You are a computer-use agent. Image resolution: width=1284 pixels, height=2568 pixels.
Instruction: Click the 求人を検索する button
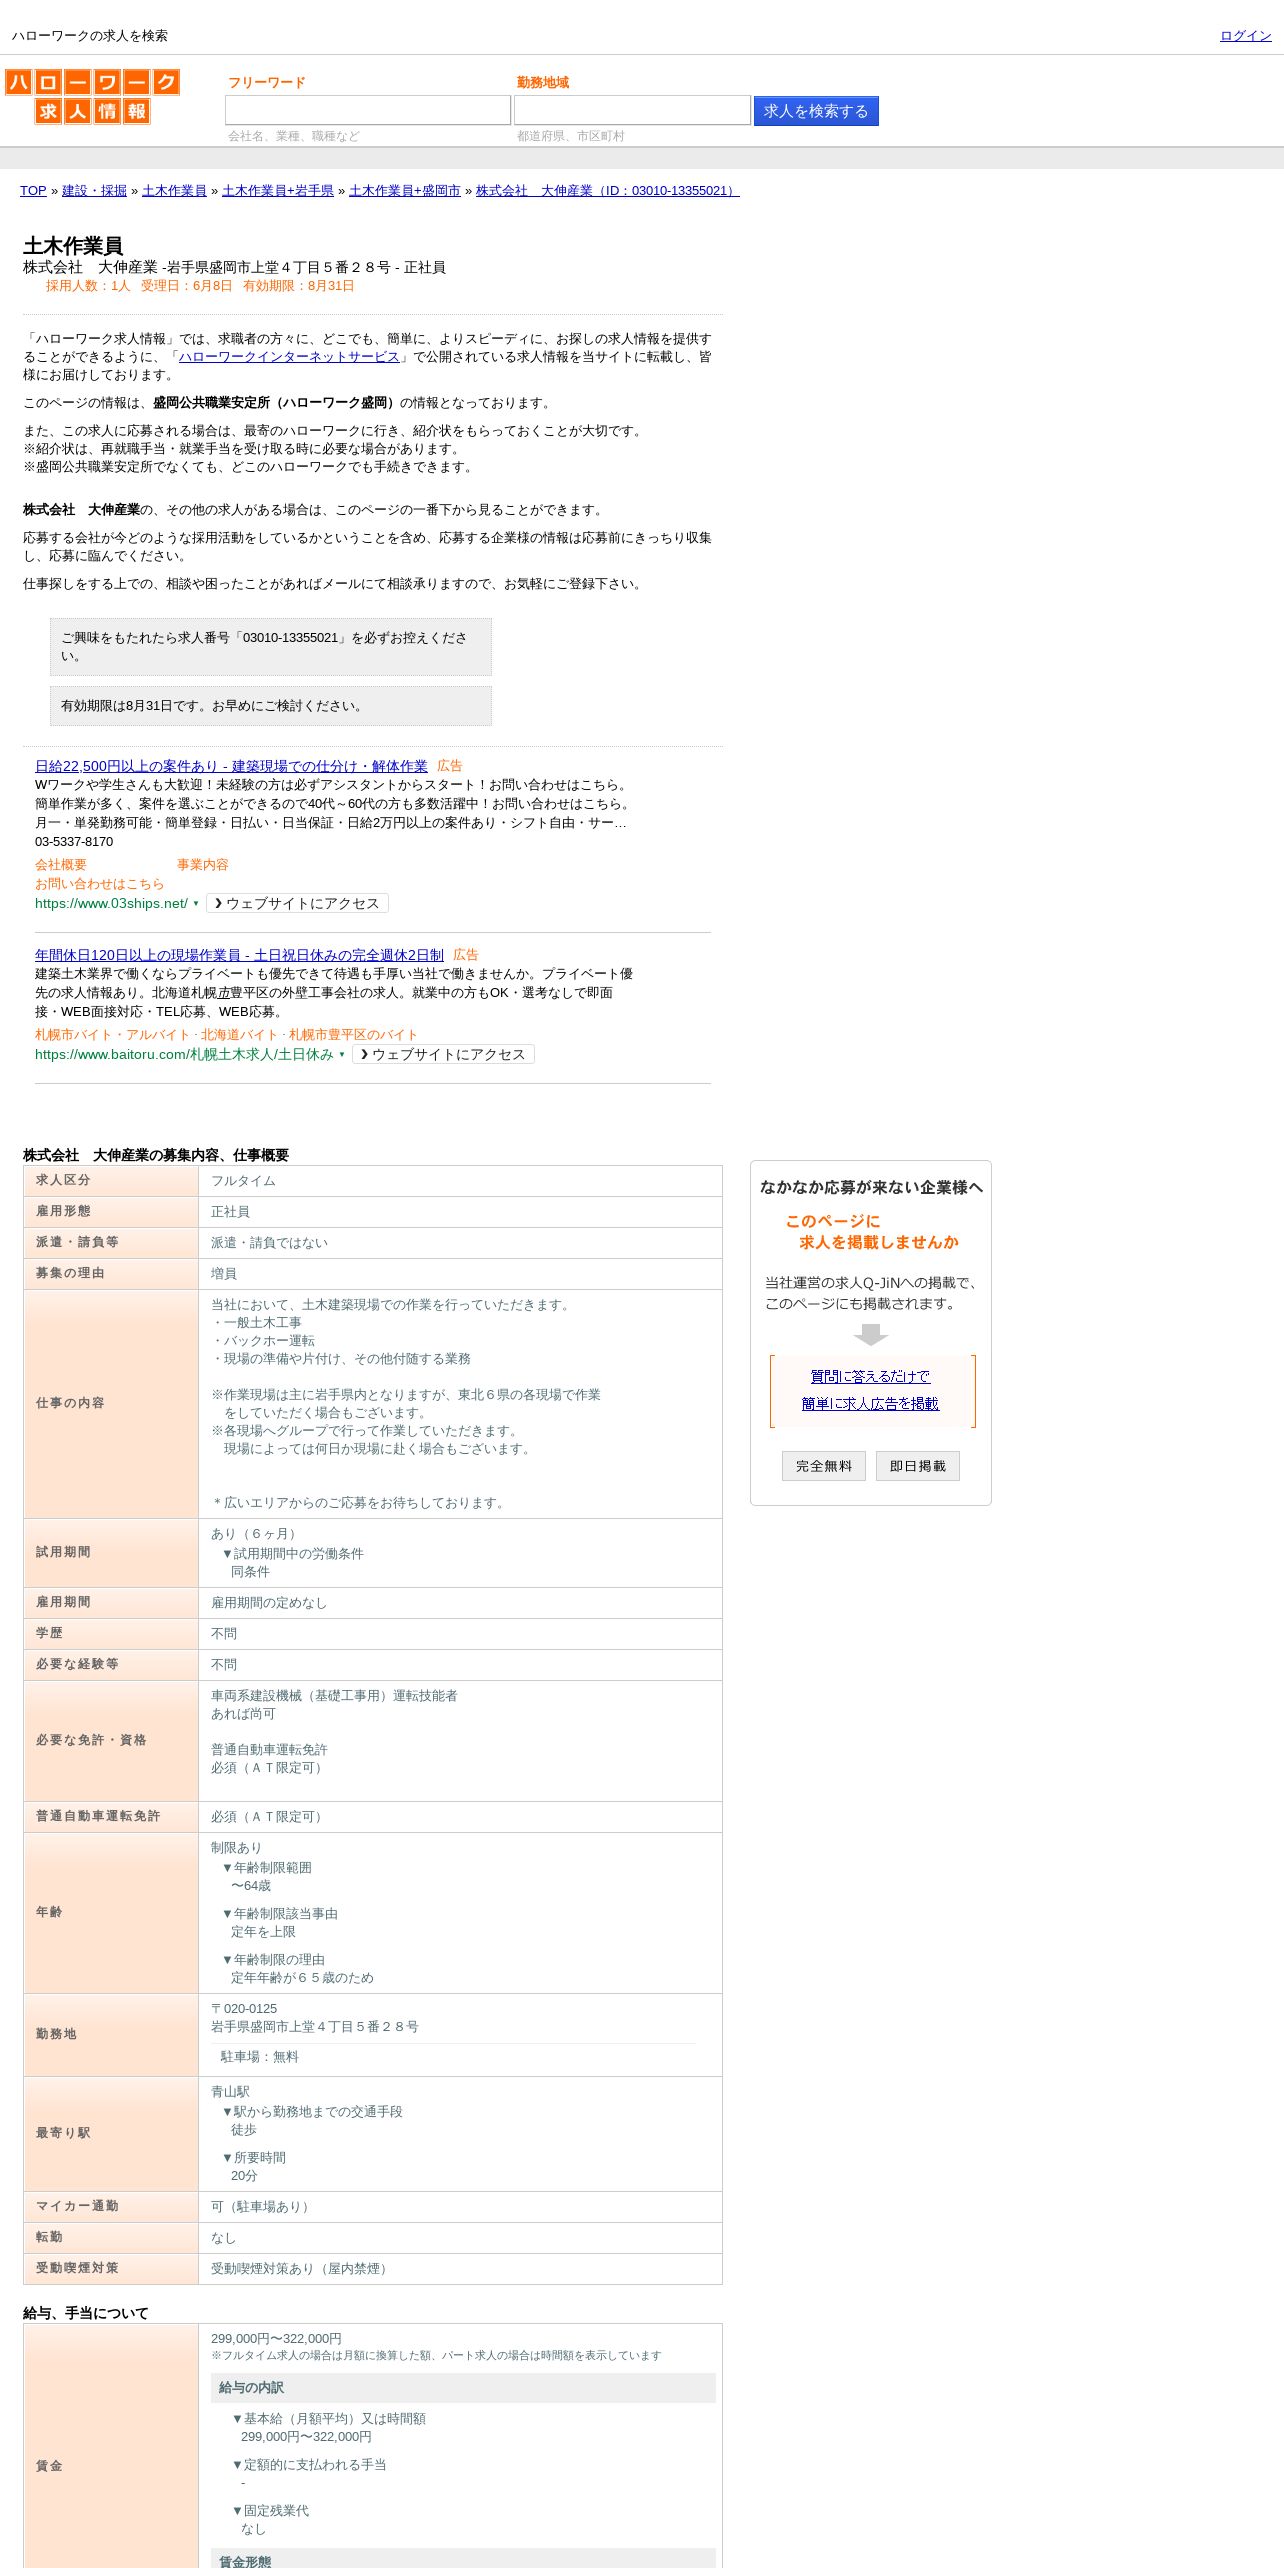[816, 111]
